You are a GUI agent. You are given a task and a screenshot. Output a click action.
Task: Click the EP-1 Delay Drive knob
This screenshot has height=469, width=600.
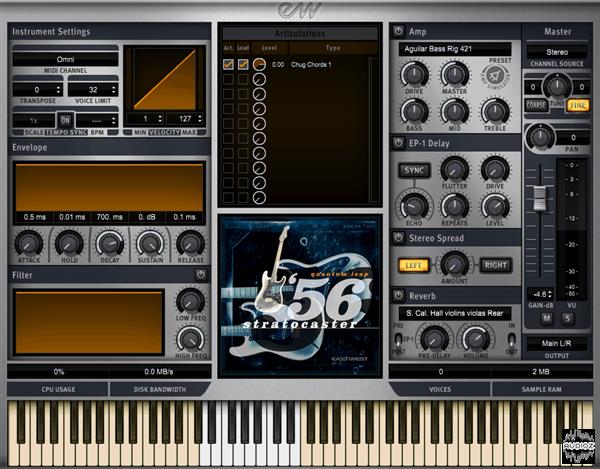pos(495,169)
